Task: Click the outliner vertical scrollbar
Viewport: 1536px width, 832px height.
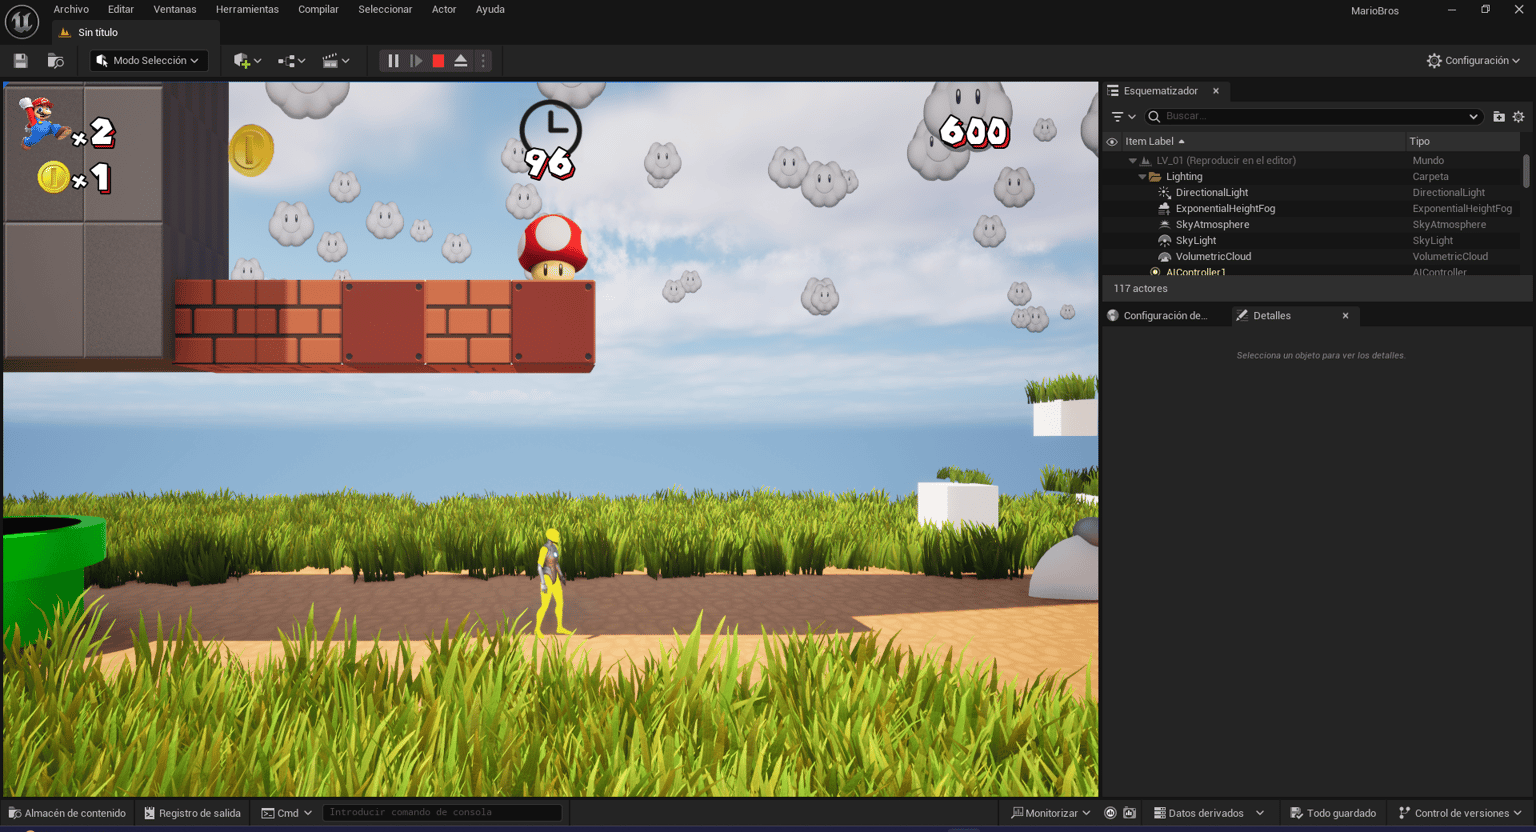Action: tap(1526, 171)
